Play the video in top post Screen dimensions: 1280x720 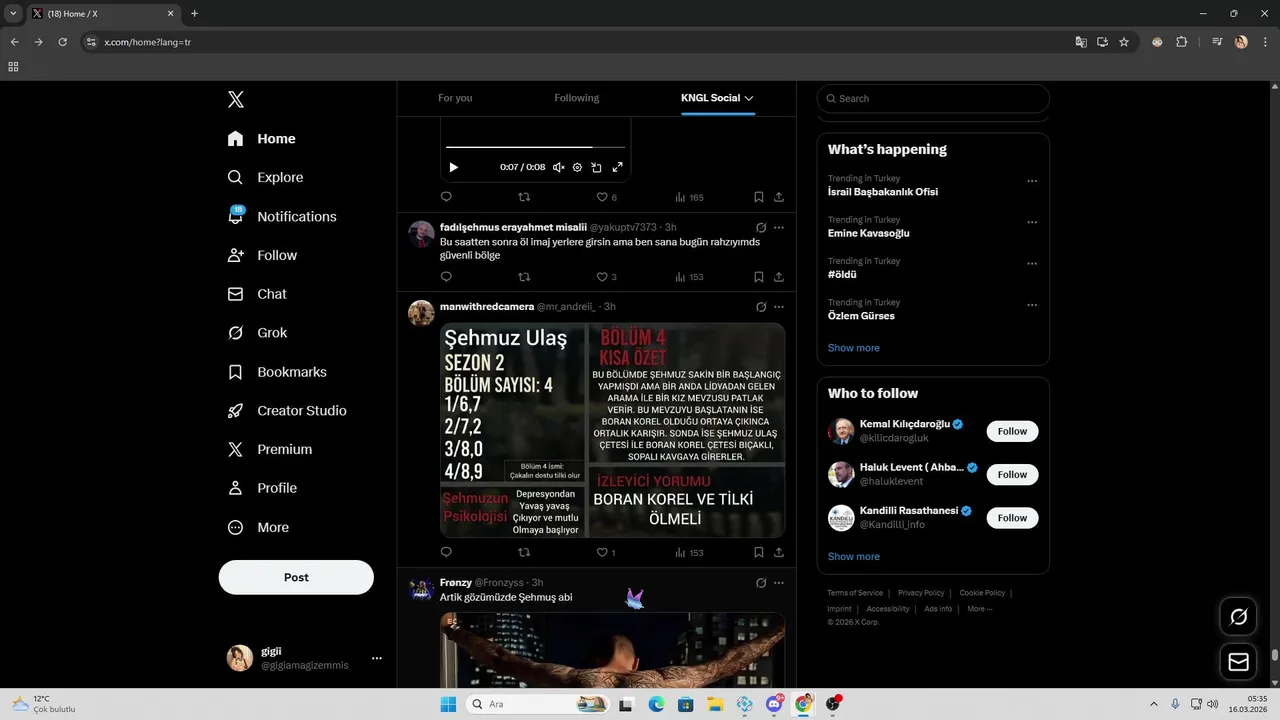(453, 167)
